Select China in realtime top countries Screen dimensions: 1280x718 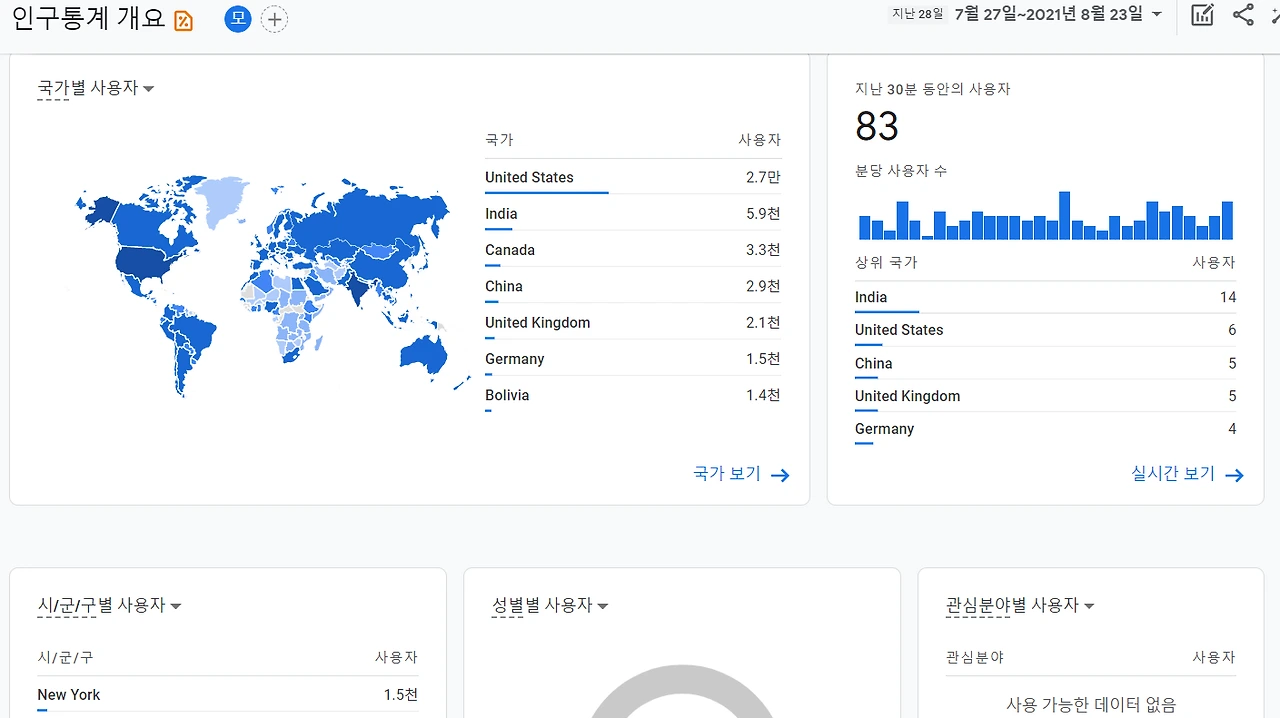coord(1046,363)
